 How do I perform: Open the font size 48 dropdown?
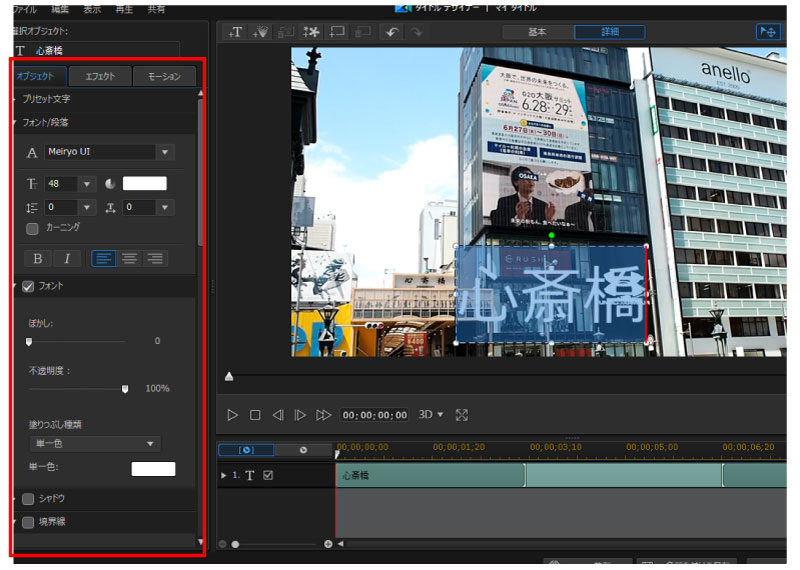point(86,184)
